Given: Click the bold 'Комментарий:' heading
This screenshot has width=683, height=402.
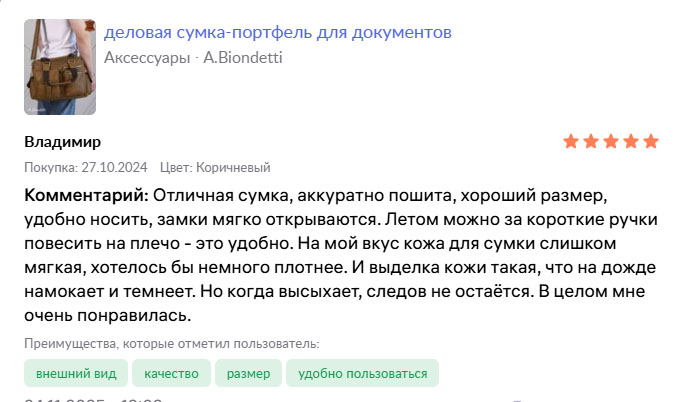Looking at the screenshot, I should point(86,193).
